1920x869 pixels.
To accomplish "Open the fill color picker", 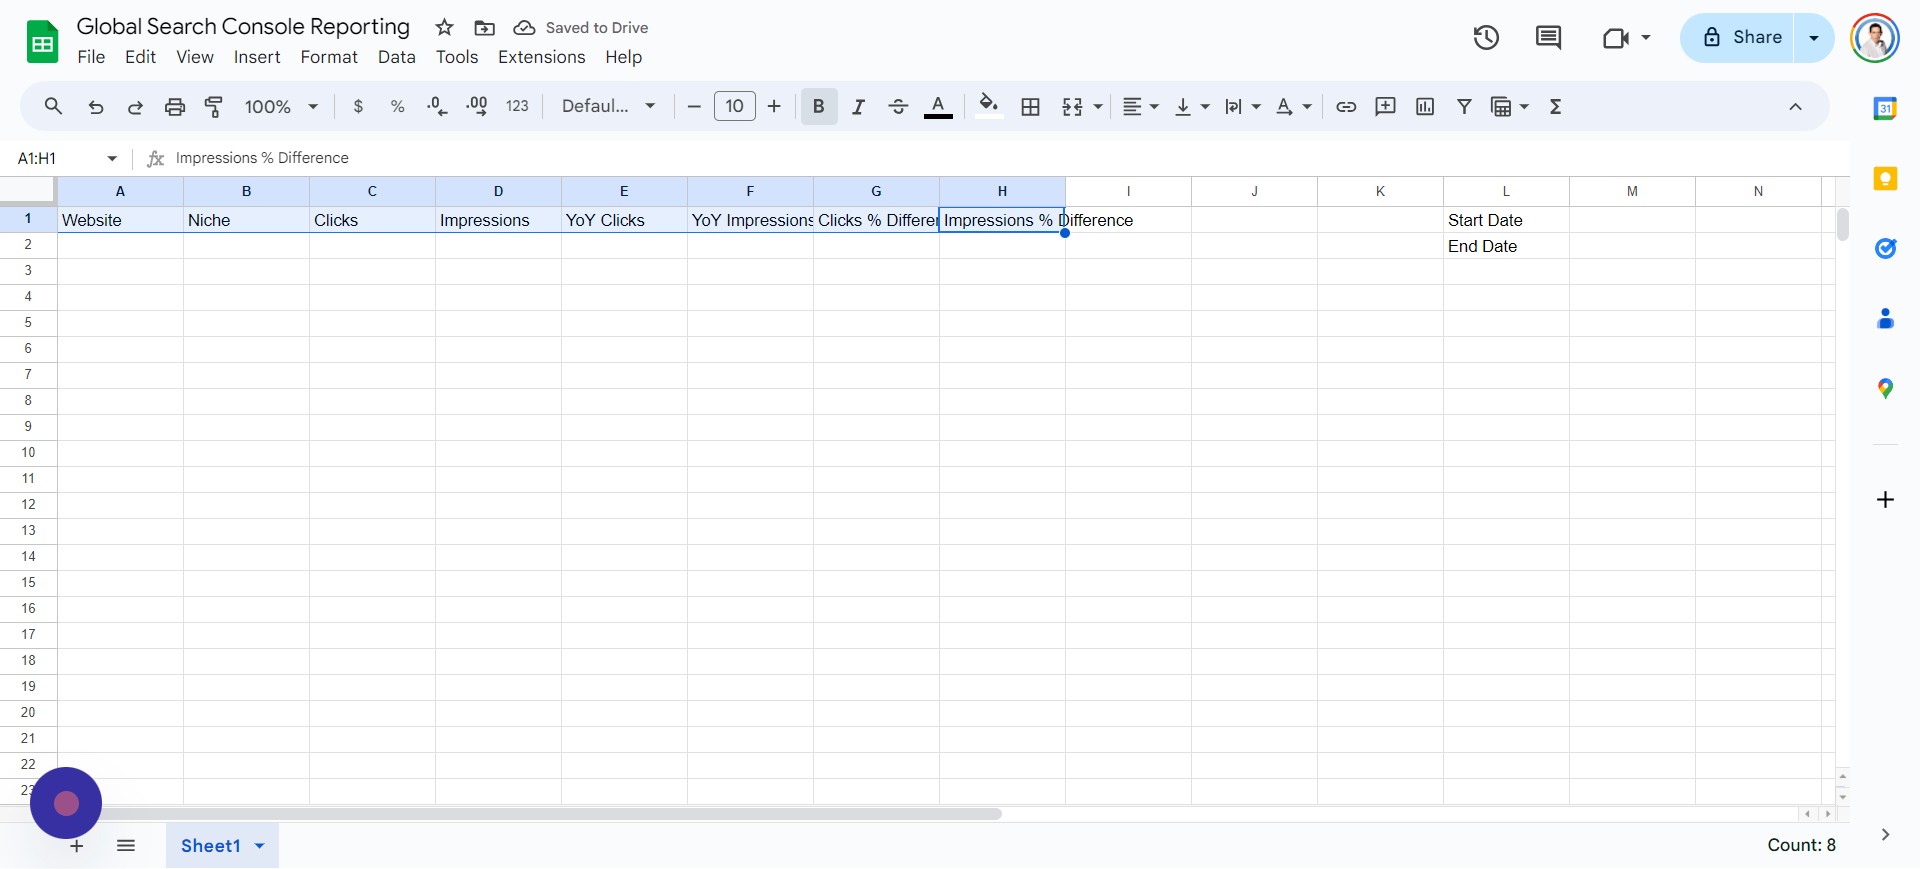I will [x=989, y=106].
